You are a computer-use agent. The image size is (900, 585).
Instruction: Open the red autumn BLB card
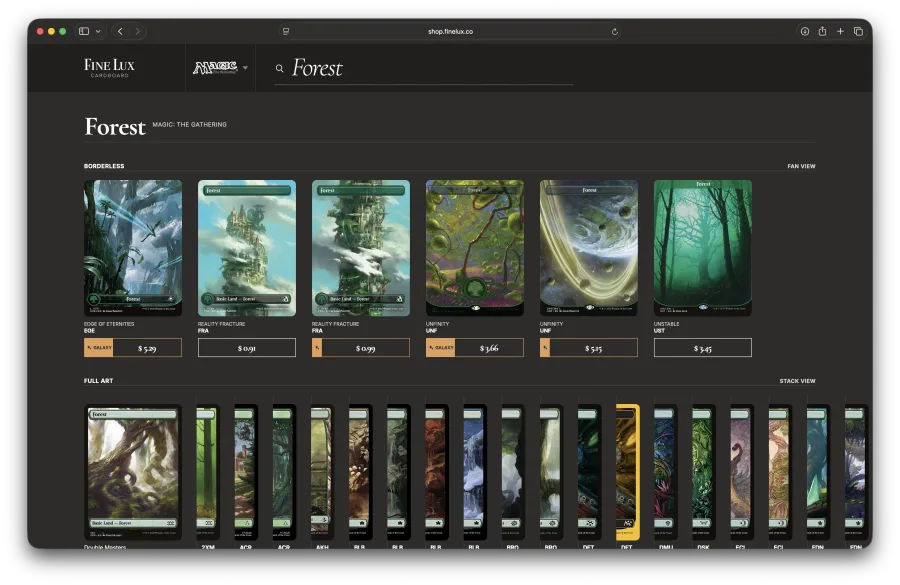tap(436, 472)
